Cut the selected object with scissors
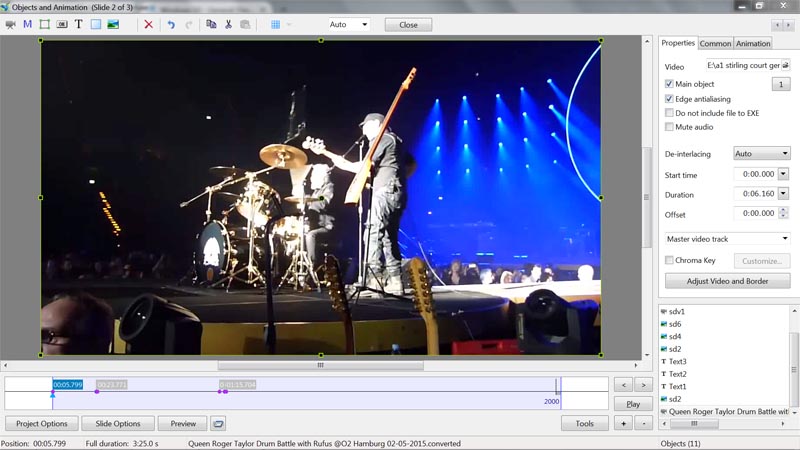800x450 pixels. click(x=228, y=24)
